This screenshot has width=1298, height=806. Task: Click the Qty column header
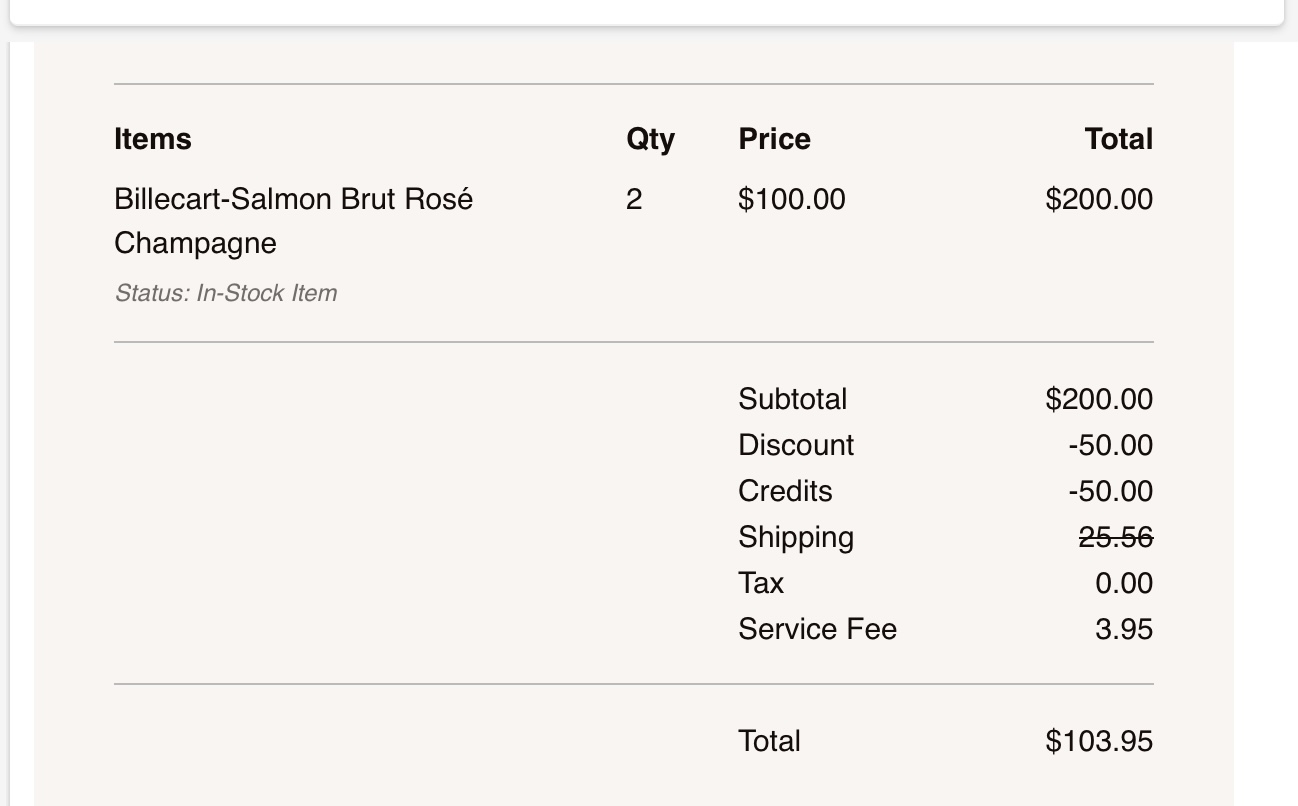click(650, 139)
